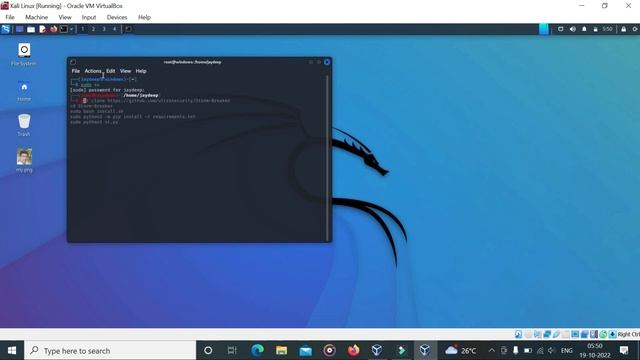Image resolution: width=640 pixels, height=360 pixels.
Task: Click the ENG language indicator
Action: click(567, 350)
